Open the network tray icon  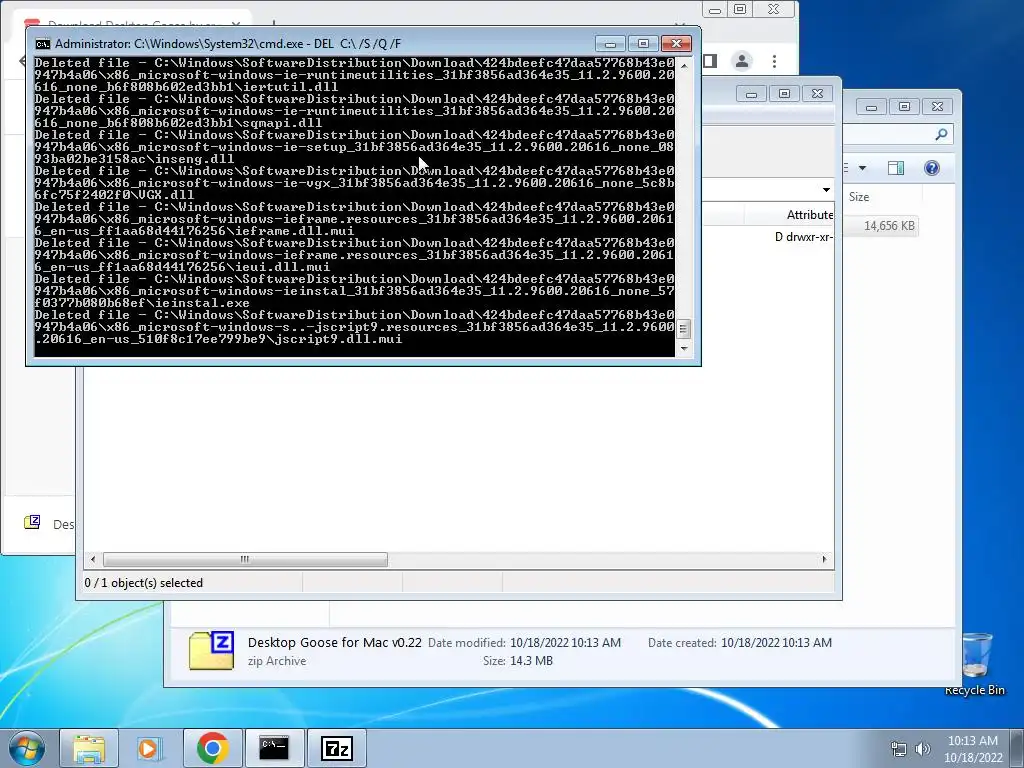(x=899, y=749)
